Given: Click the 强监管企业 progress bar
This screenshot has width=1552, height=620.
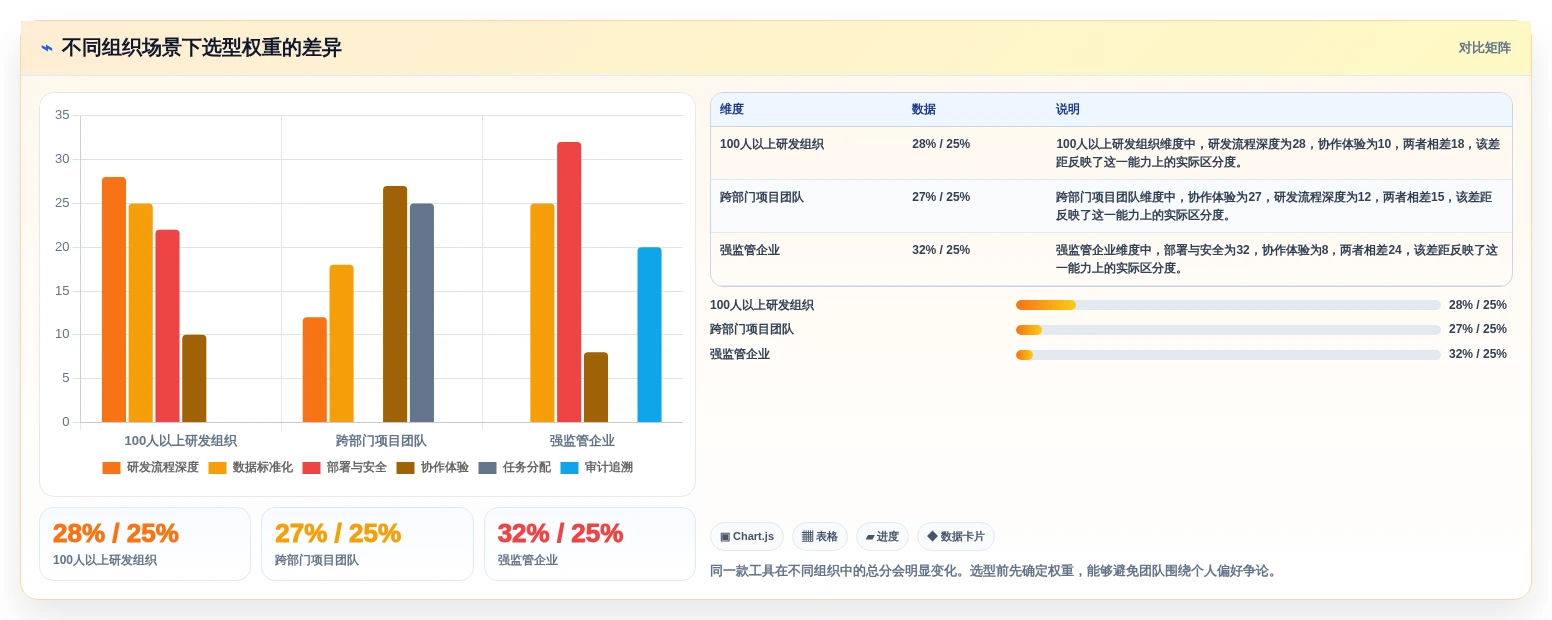Looking at the screenshot, I should tap(1228, 354).
